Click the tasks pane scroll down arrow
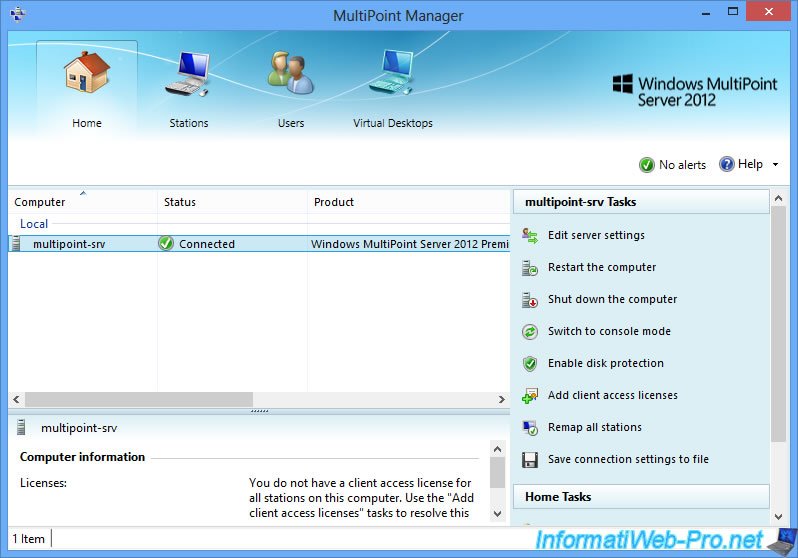The height and width of the screenshot is (558, 798). tap(778, 517)
